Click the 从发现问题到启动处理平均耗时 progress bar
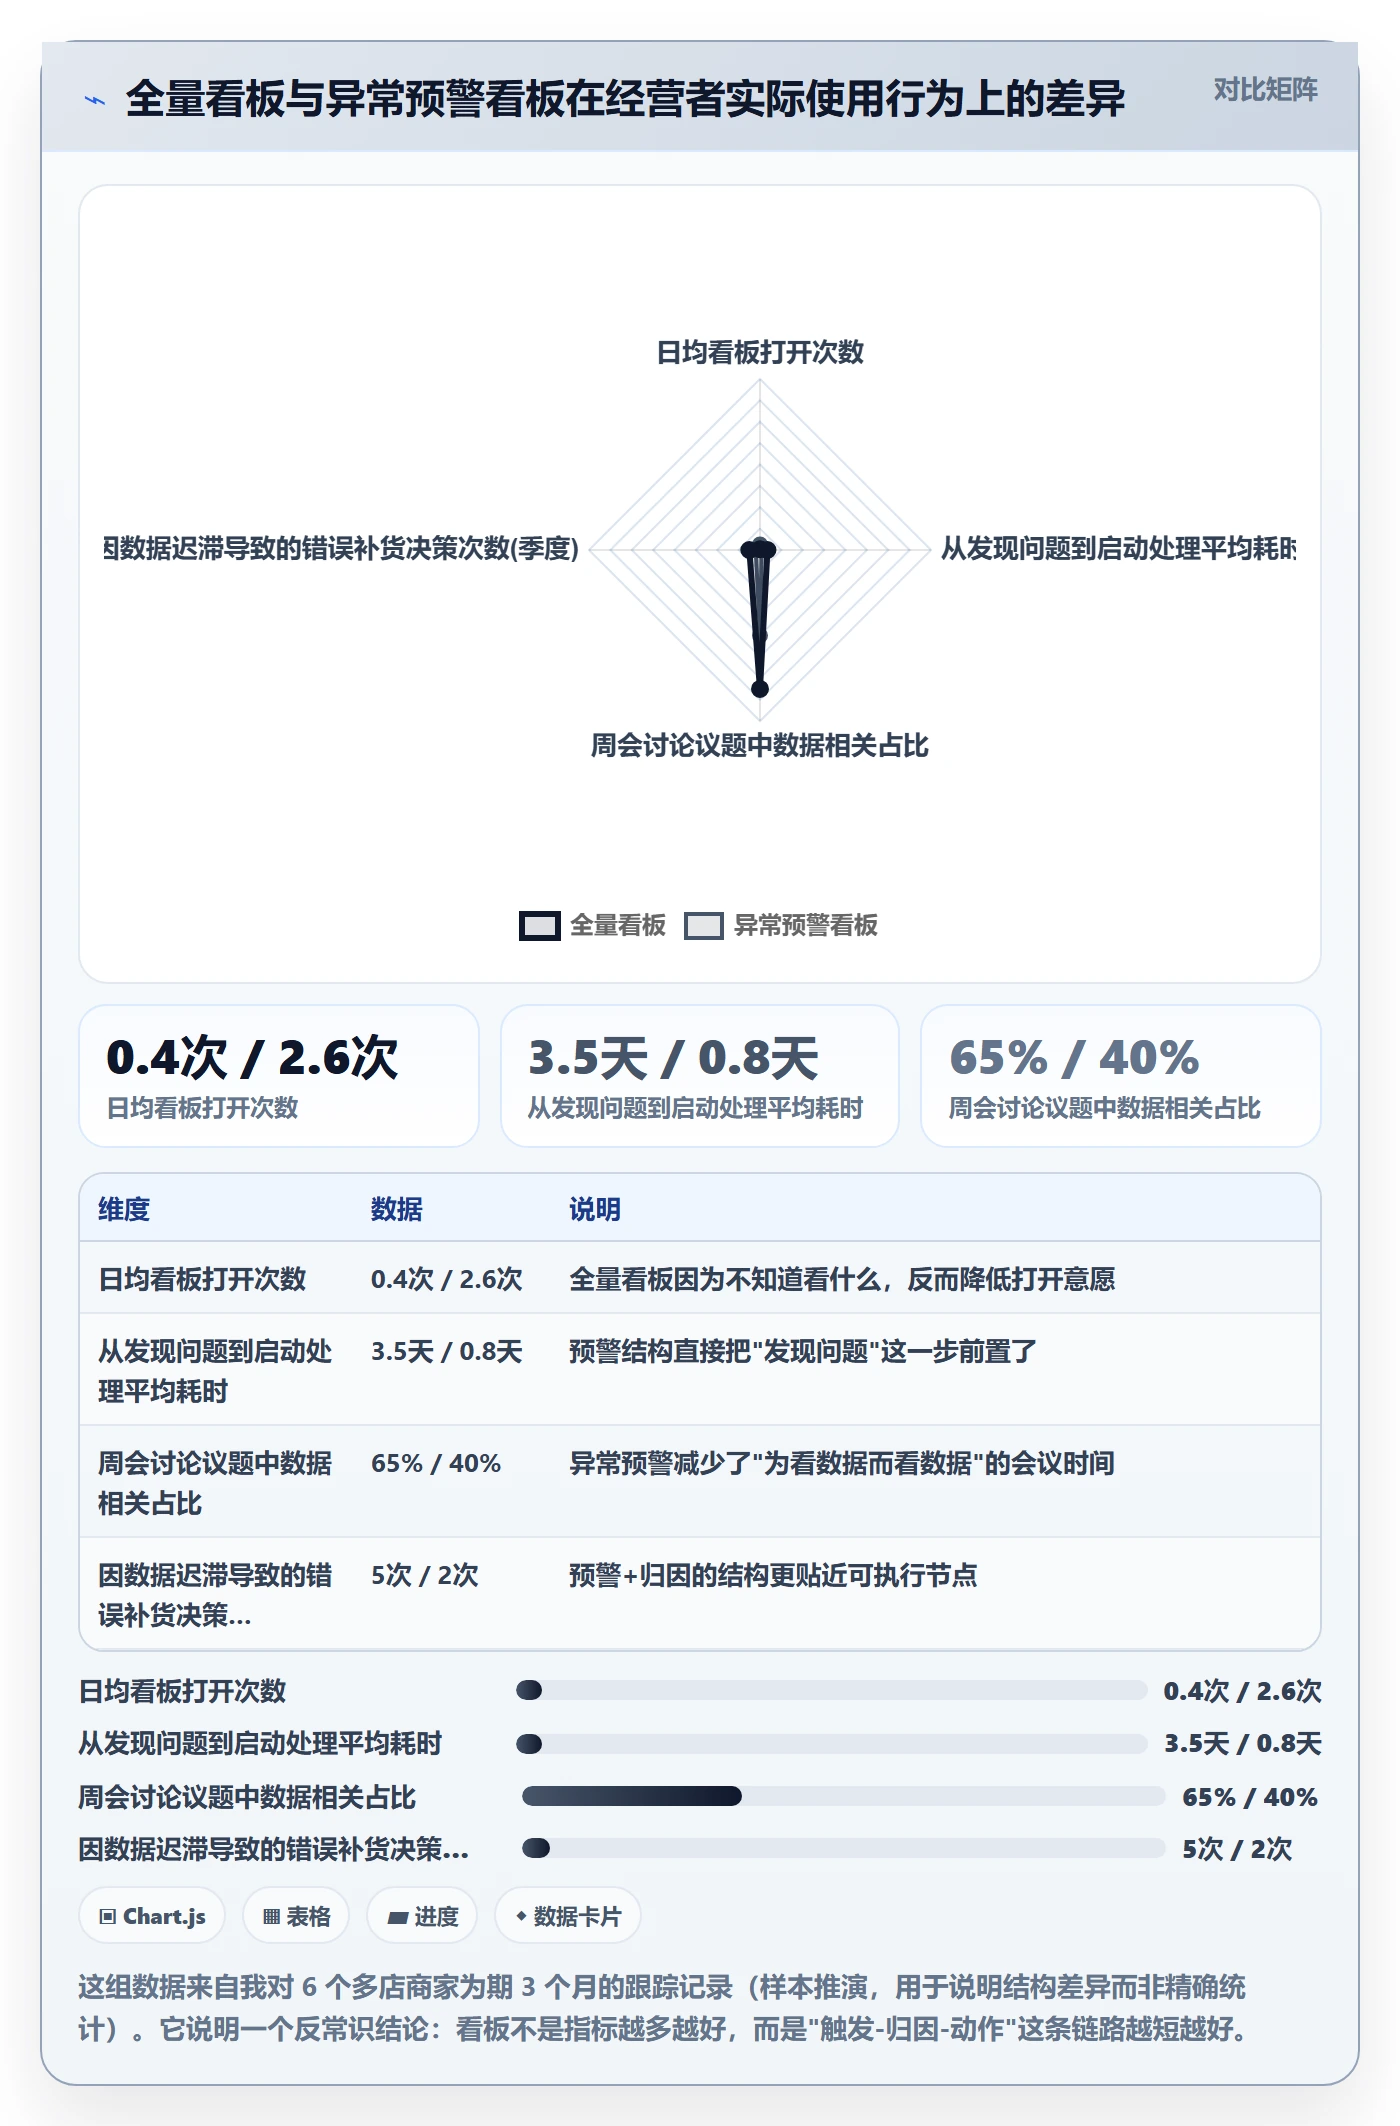This screenshot has height=2126, width=1400. tap(831, 1743)
